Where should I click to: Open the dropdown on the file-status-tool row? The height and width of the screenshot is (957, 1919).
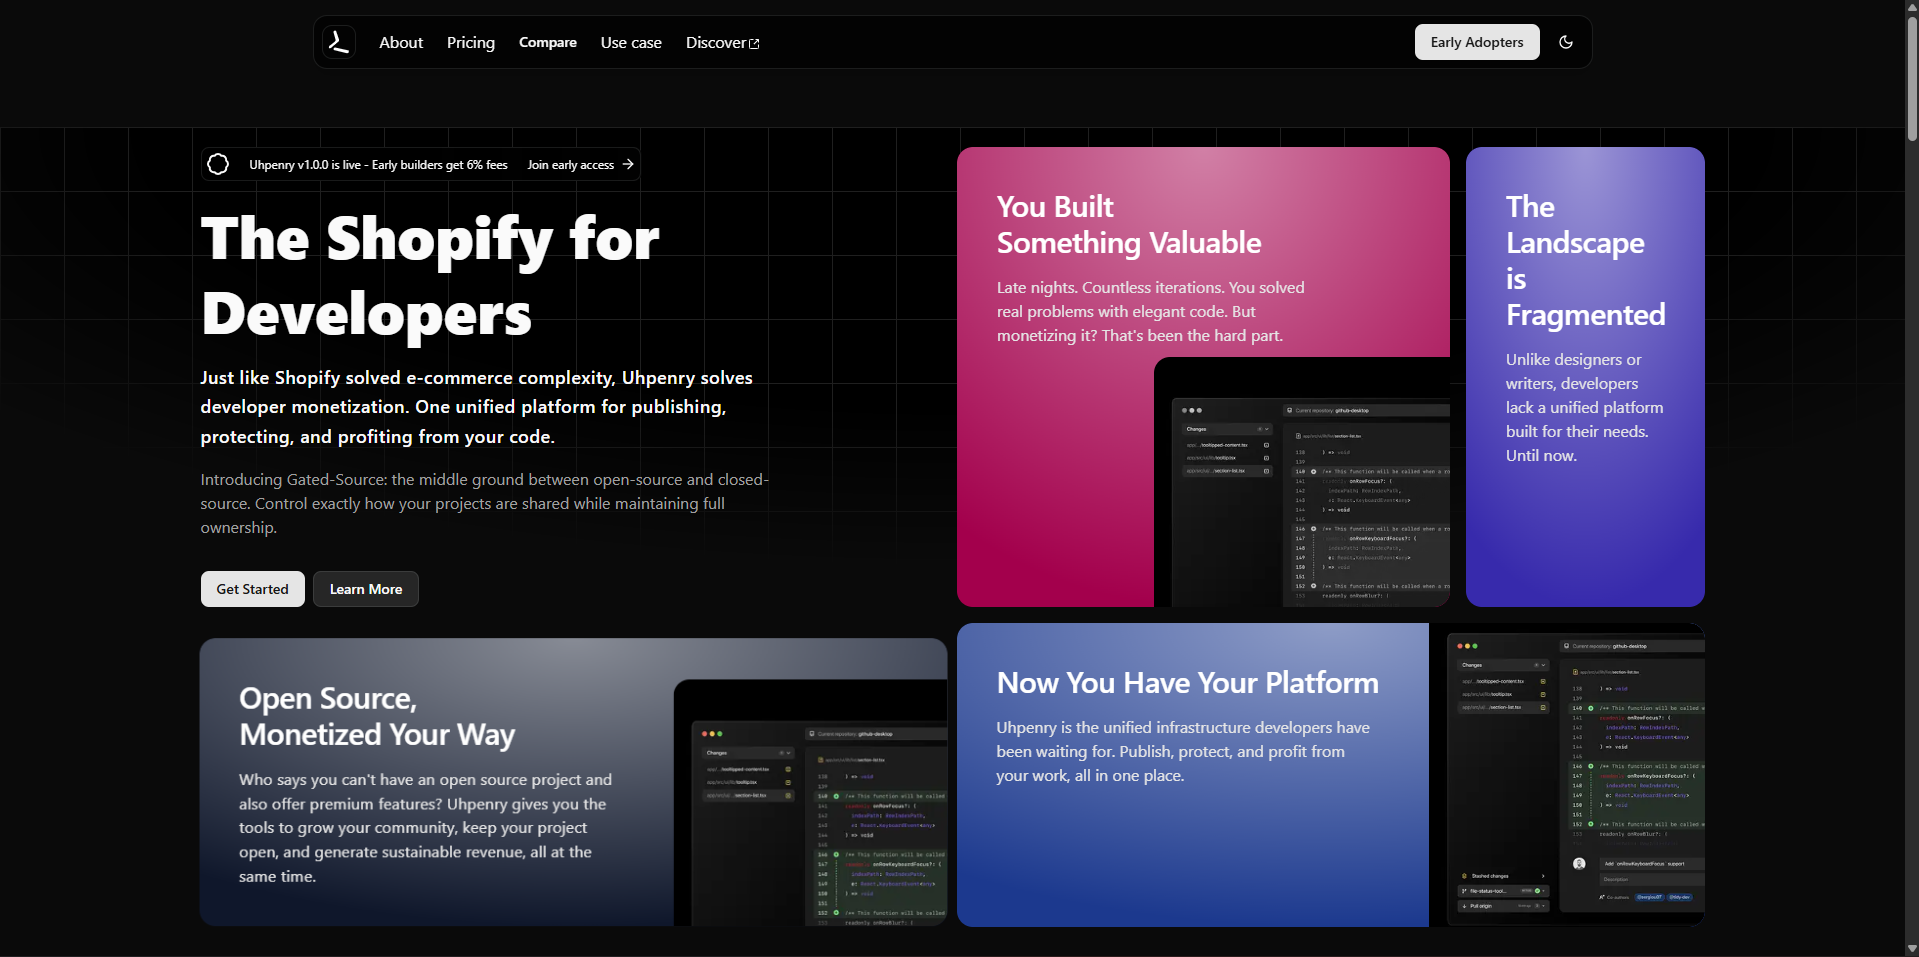(x=1544, y=891)
